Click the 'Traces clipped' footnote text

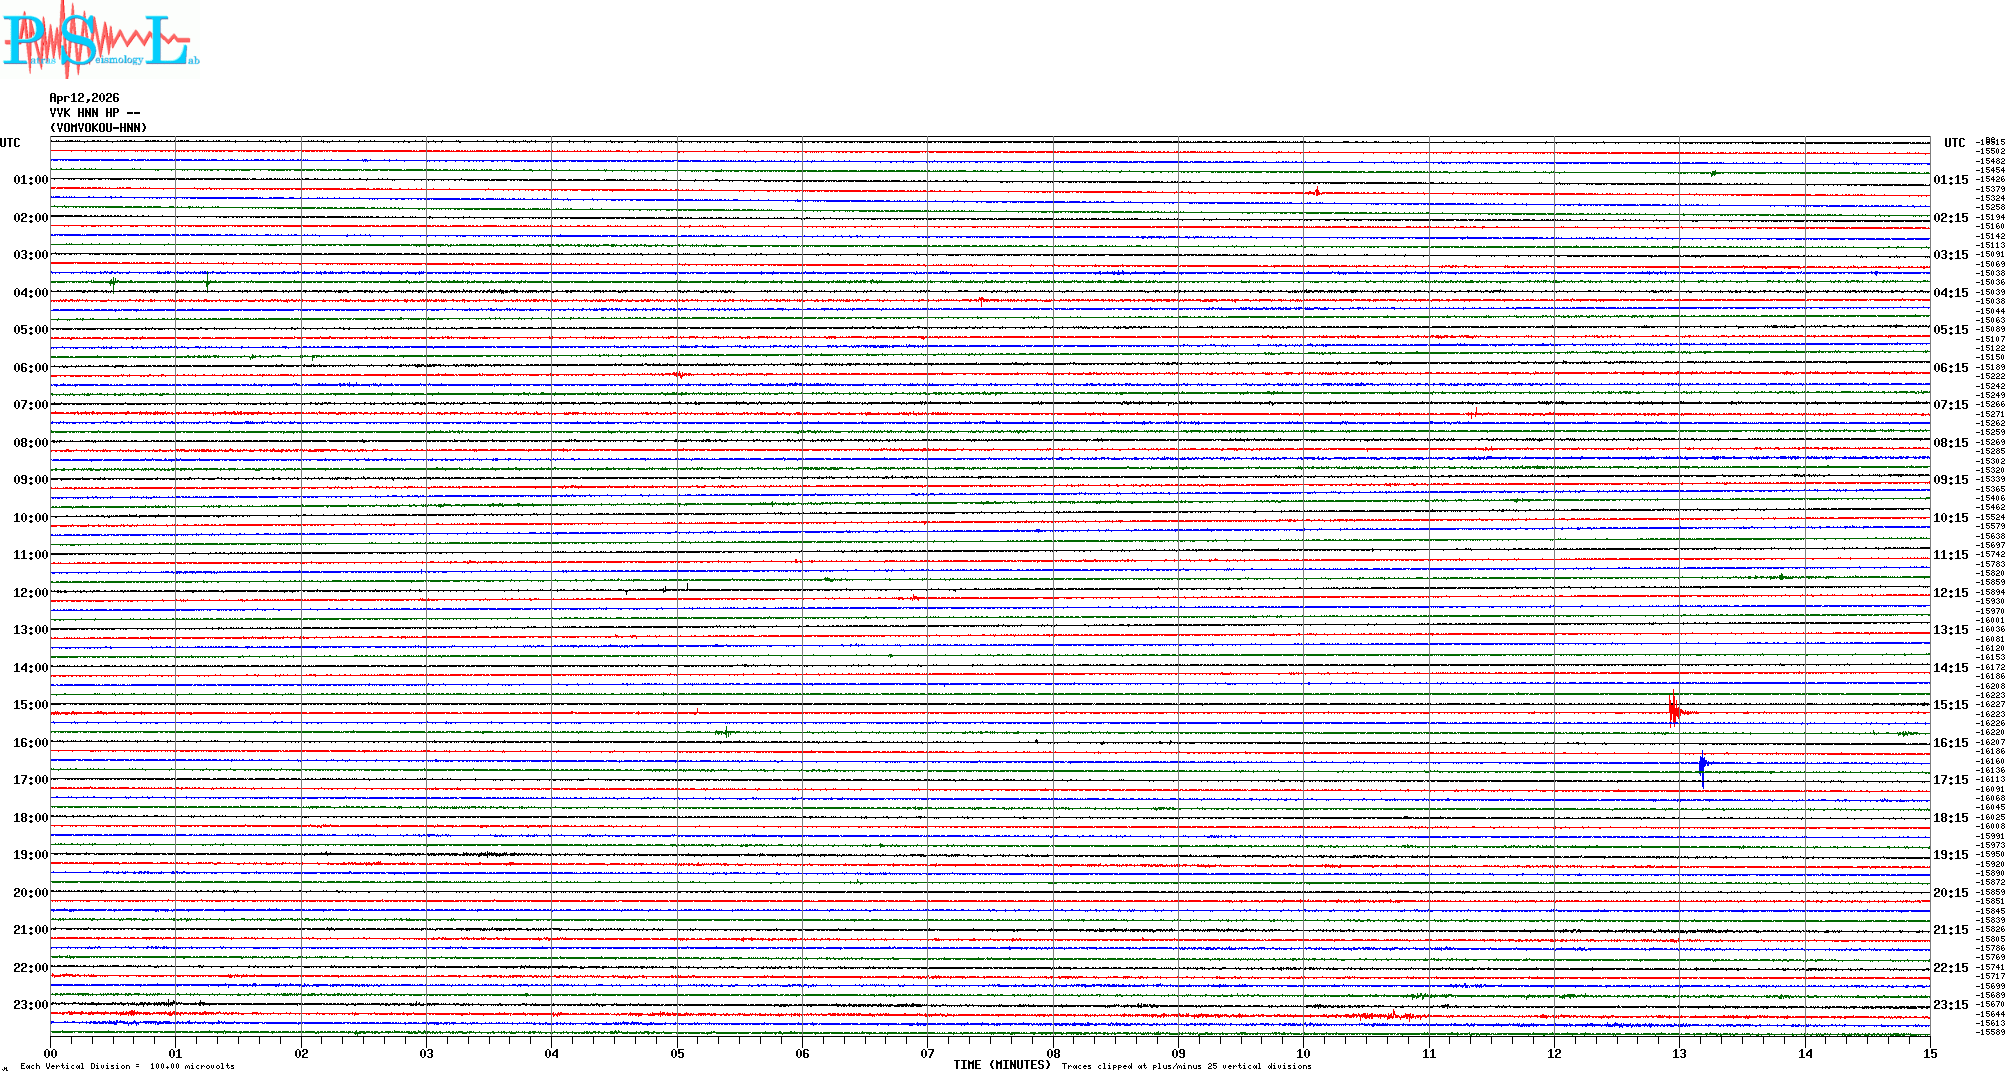(1186, 1066)
